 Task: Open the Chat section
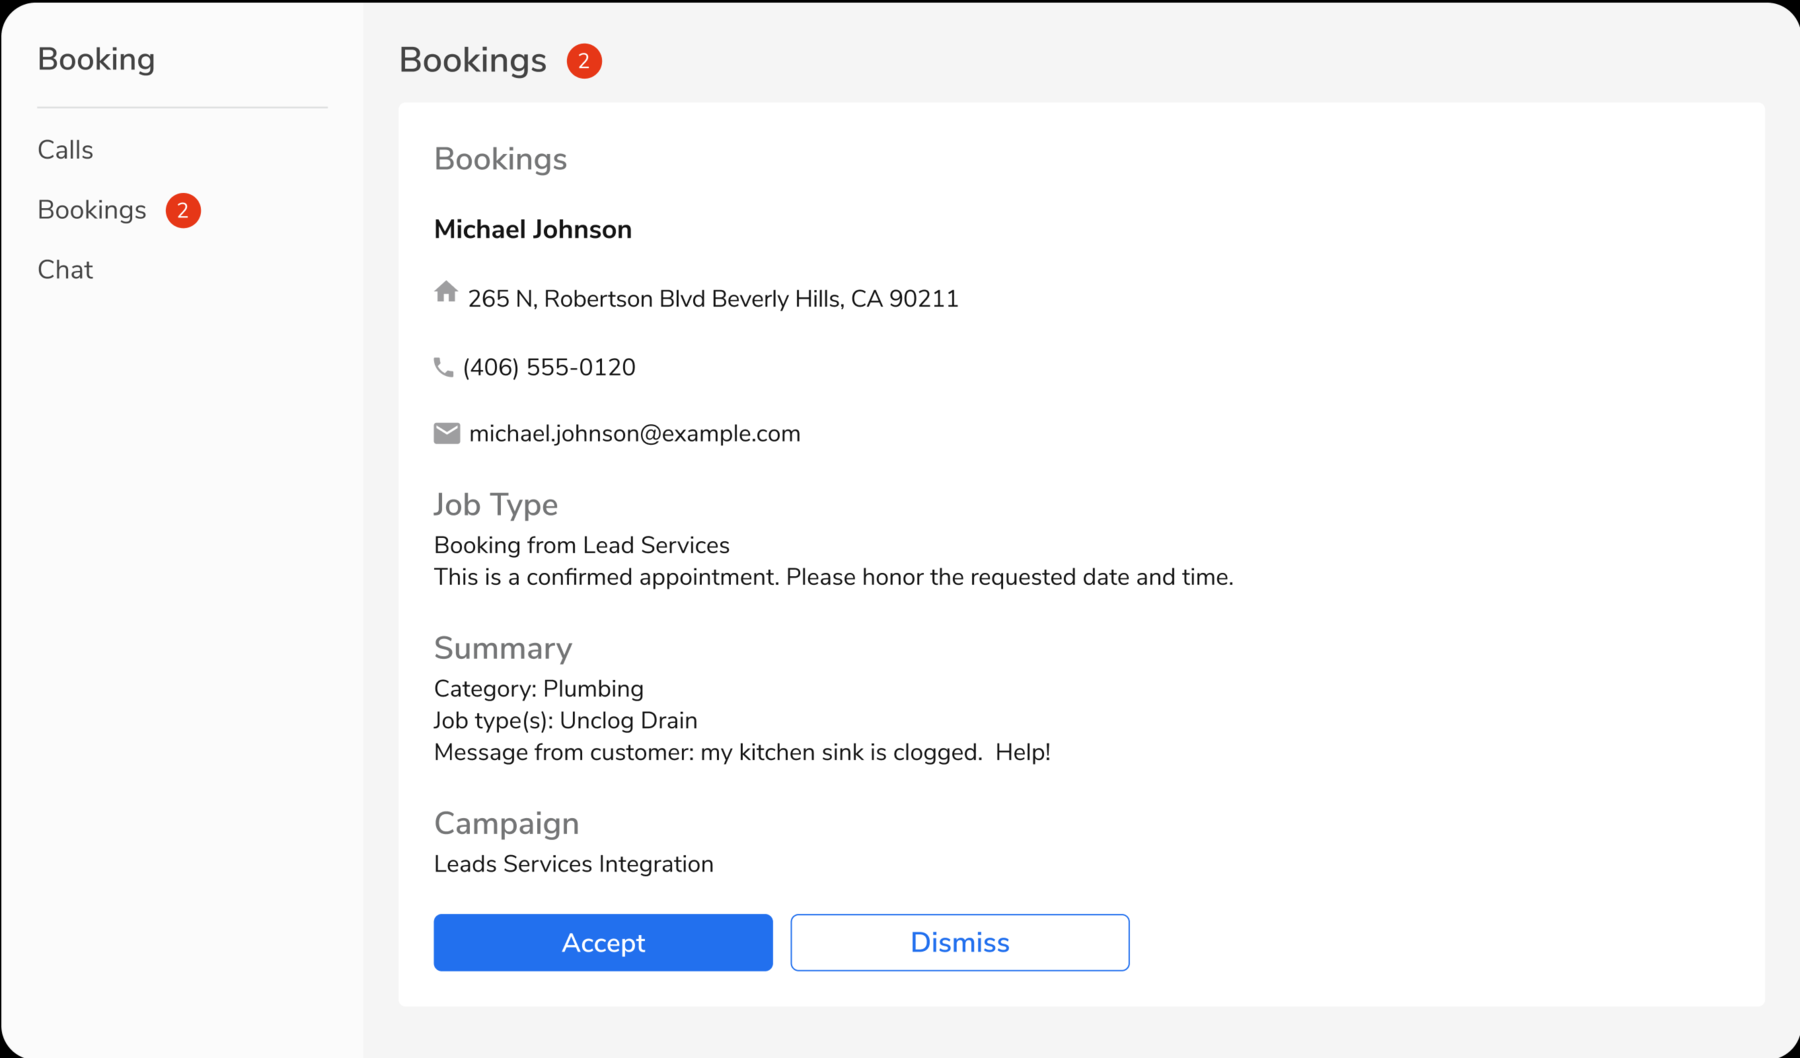tap(64, 269)
